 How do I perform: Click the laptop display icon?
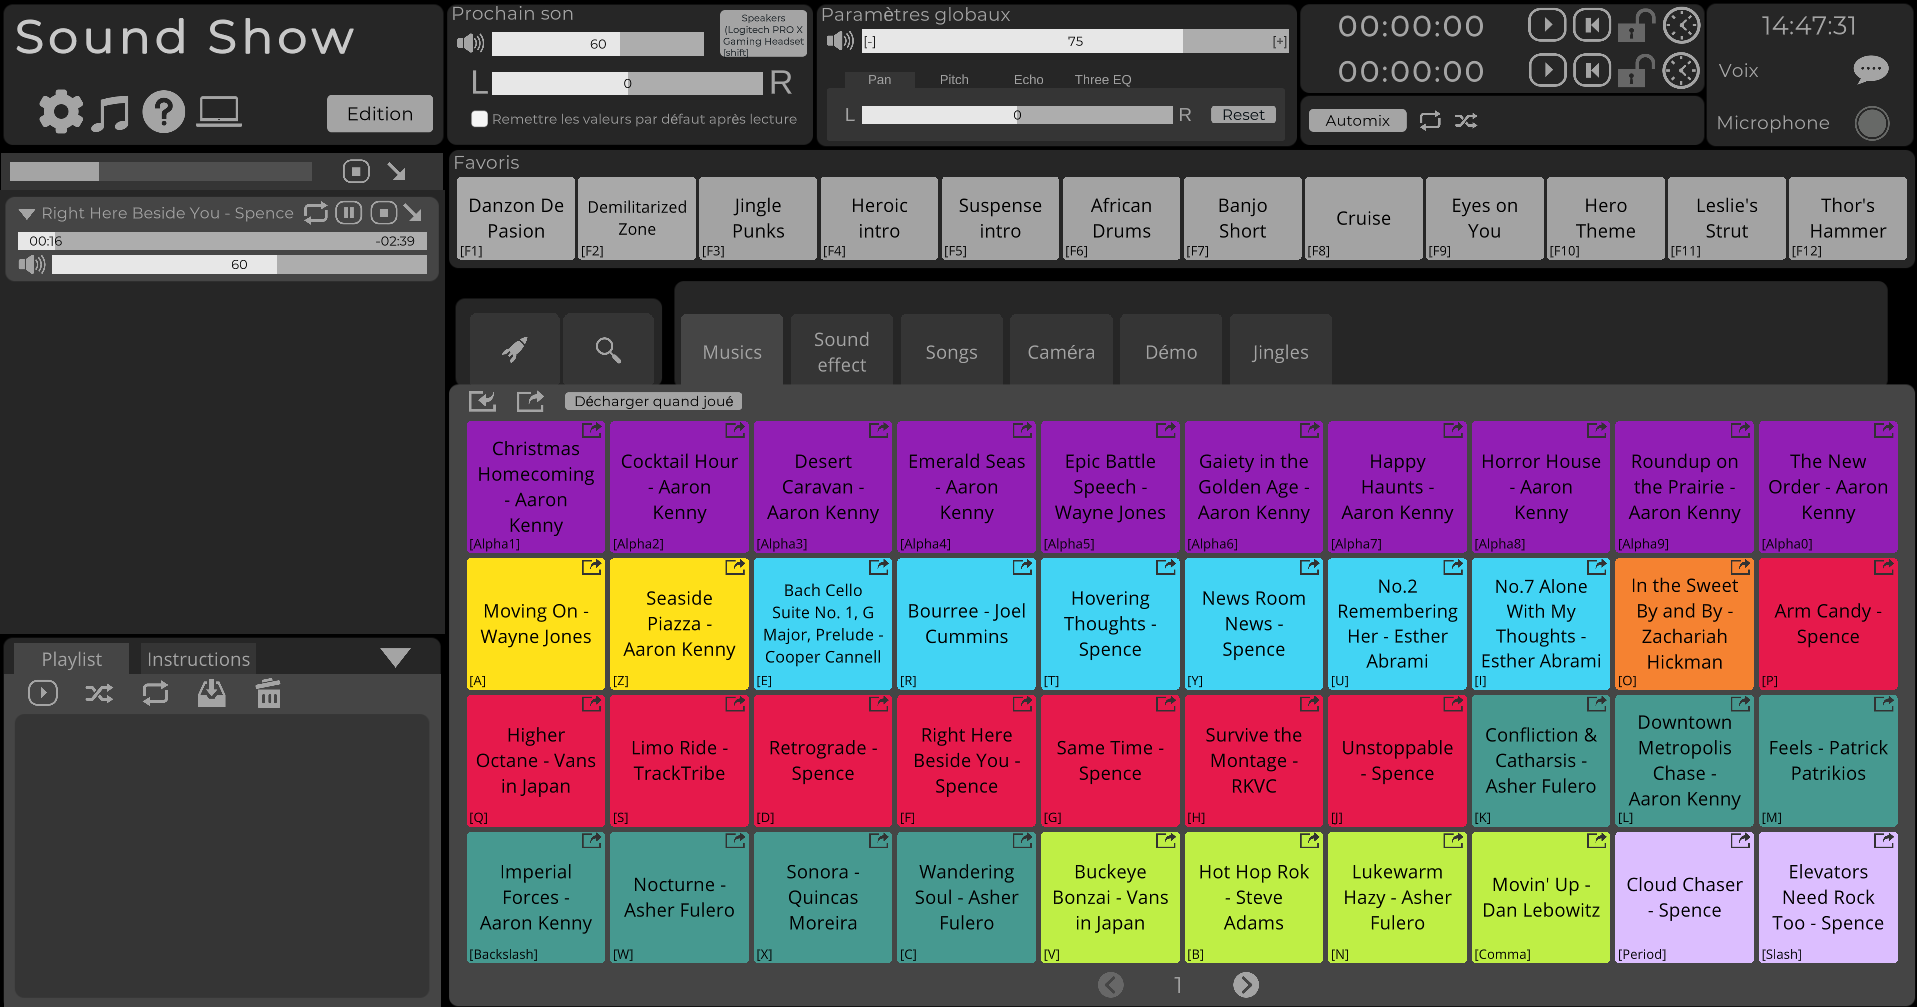[218, 112]
